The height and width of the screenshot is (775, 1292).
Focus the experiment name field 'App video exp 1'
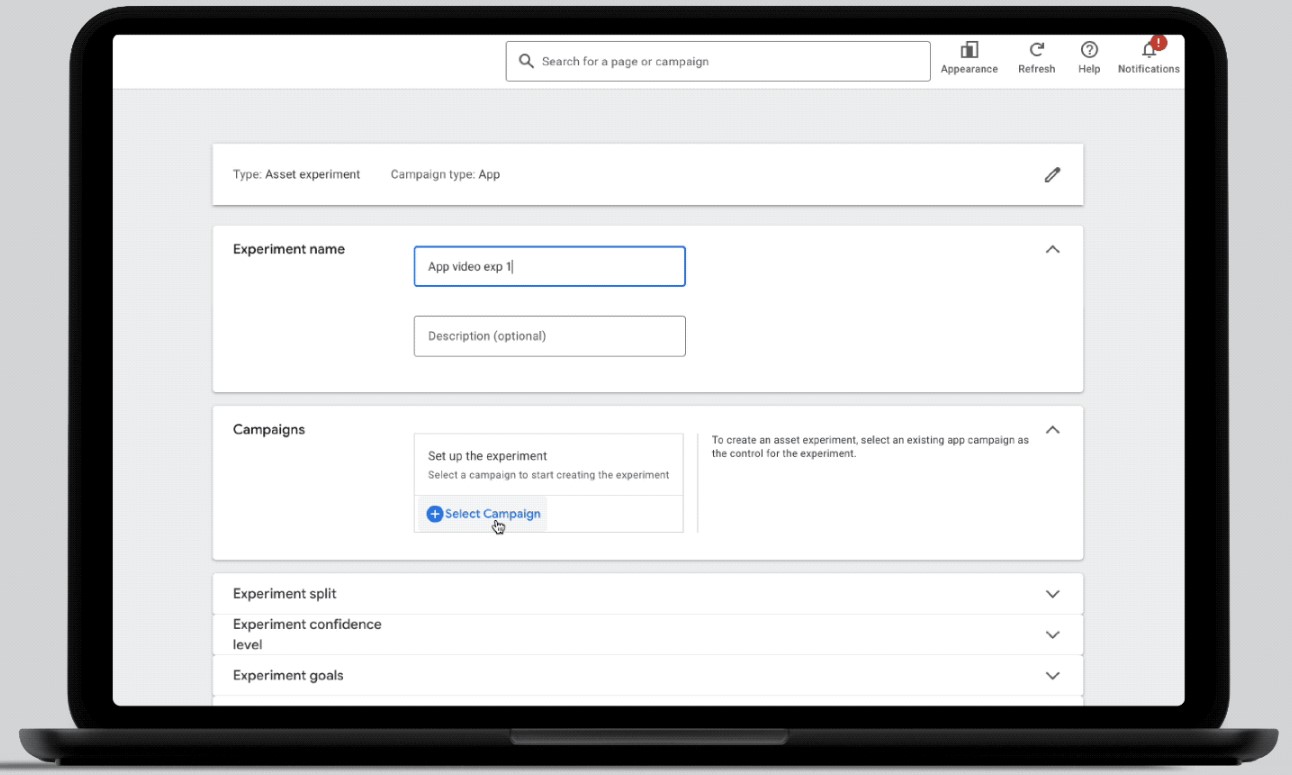549,267
